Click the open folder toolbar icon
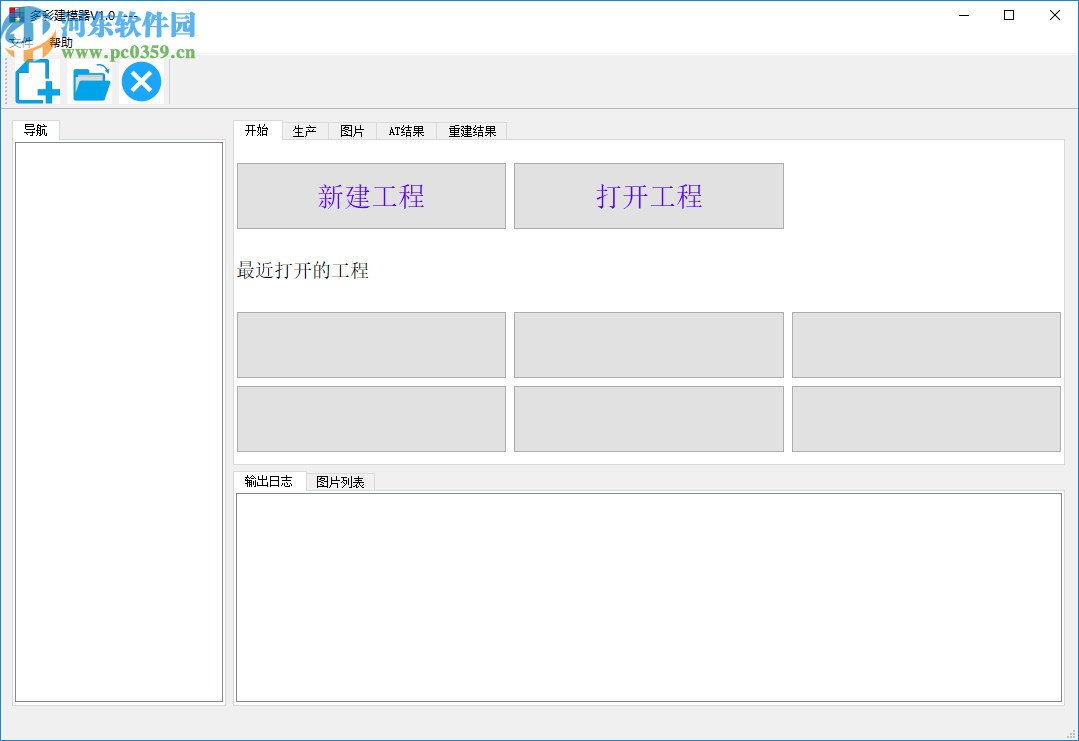The image size is (1079, 741). 92,82
